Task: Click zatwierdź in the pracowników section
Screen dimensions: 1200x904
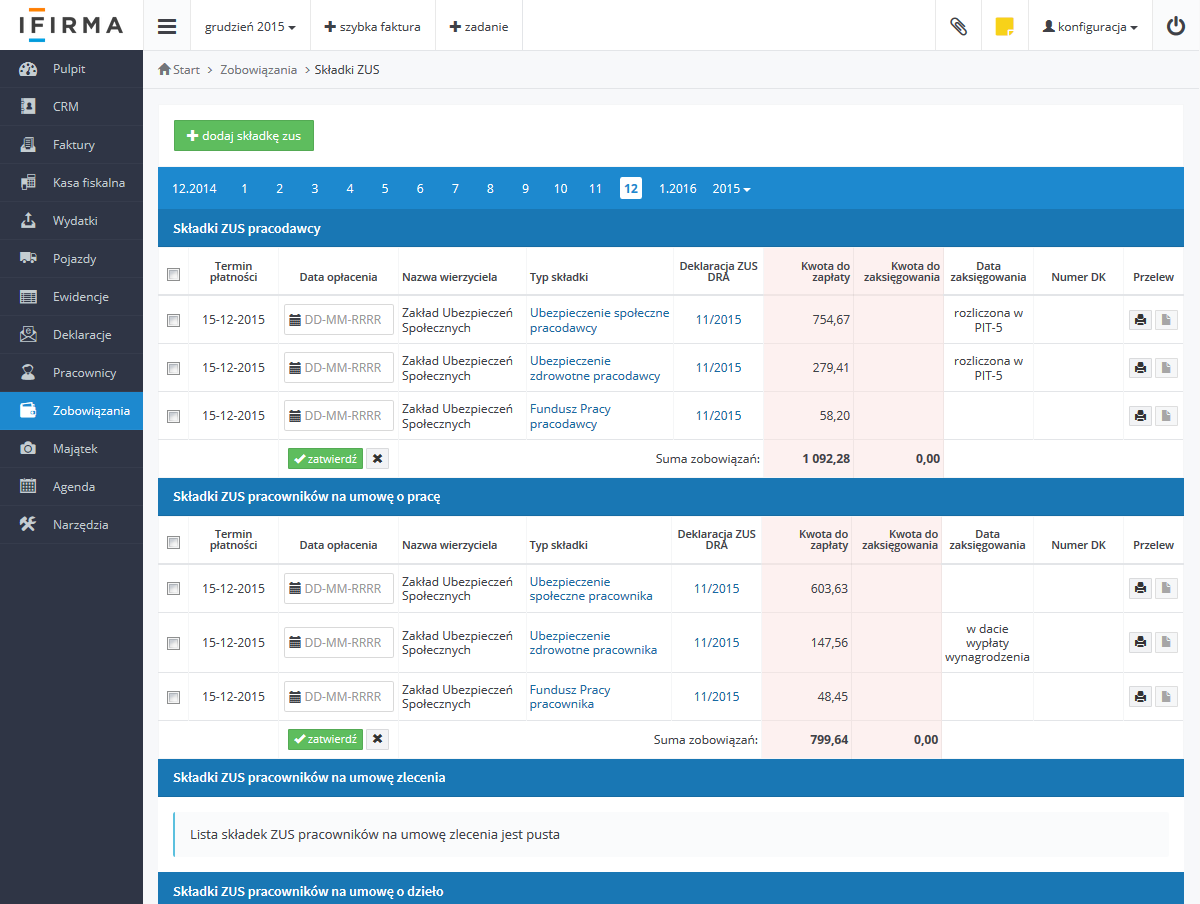Action: pyautogui.click(x=325, y=739)
